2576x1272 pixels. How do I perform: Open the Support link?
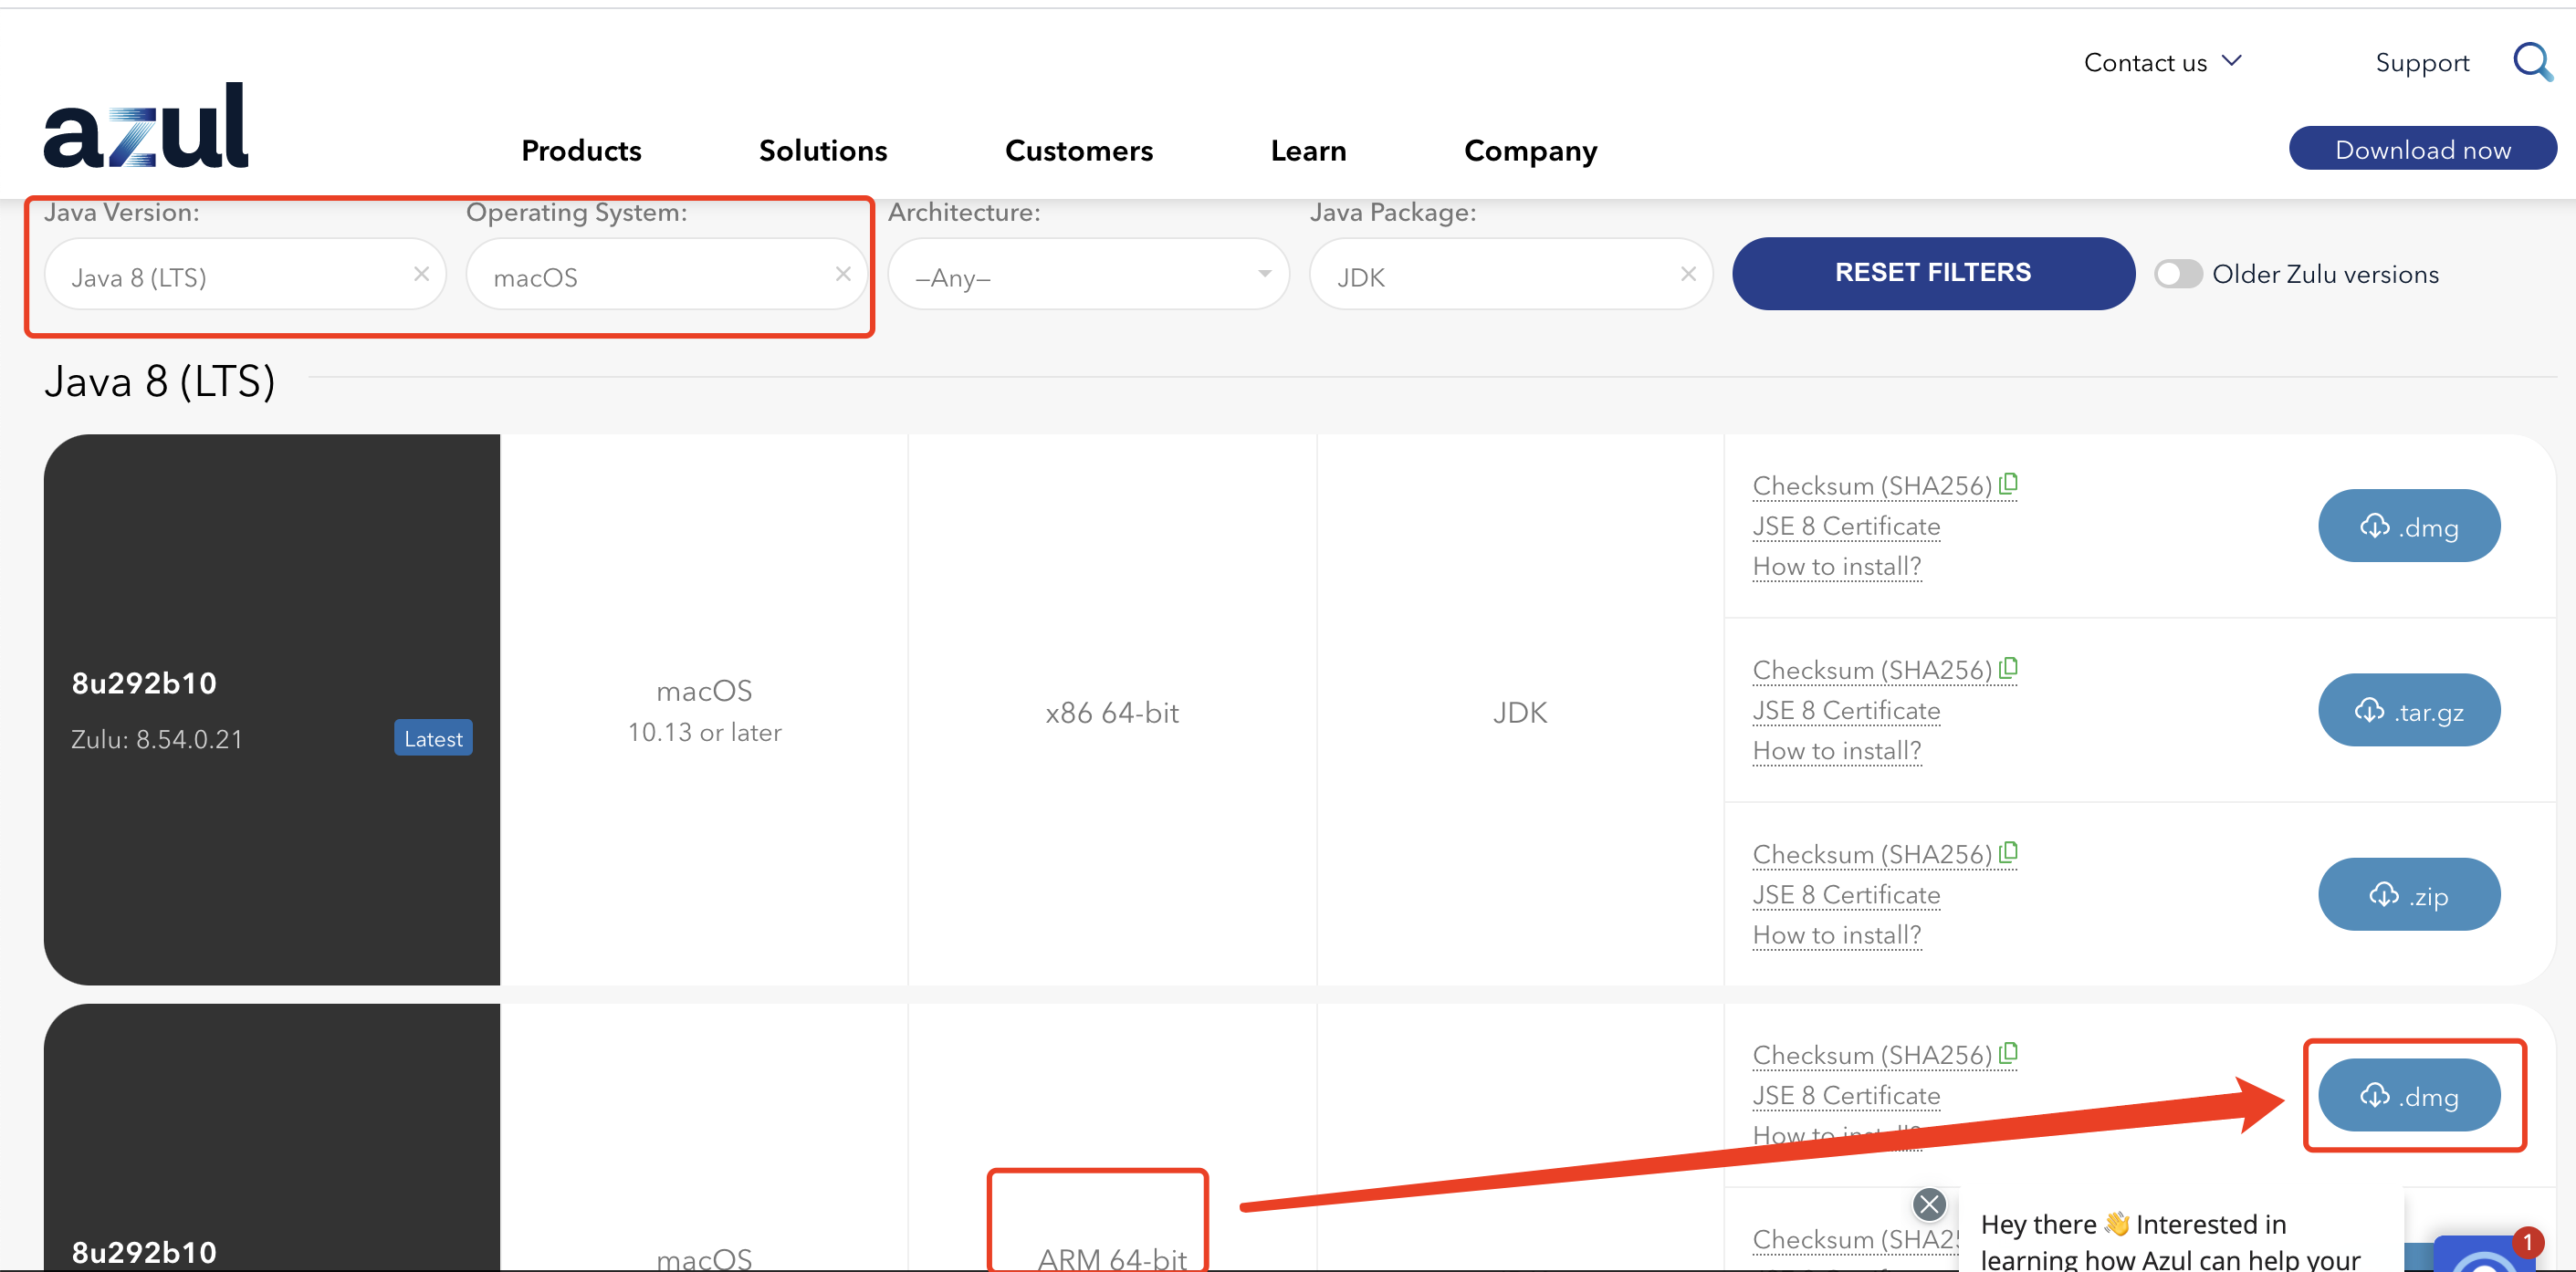pos(2422,62)
